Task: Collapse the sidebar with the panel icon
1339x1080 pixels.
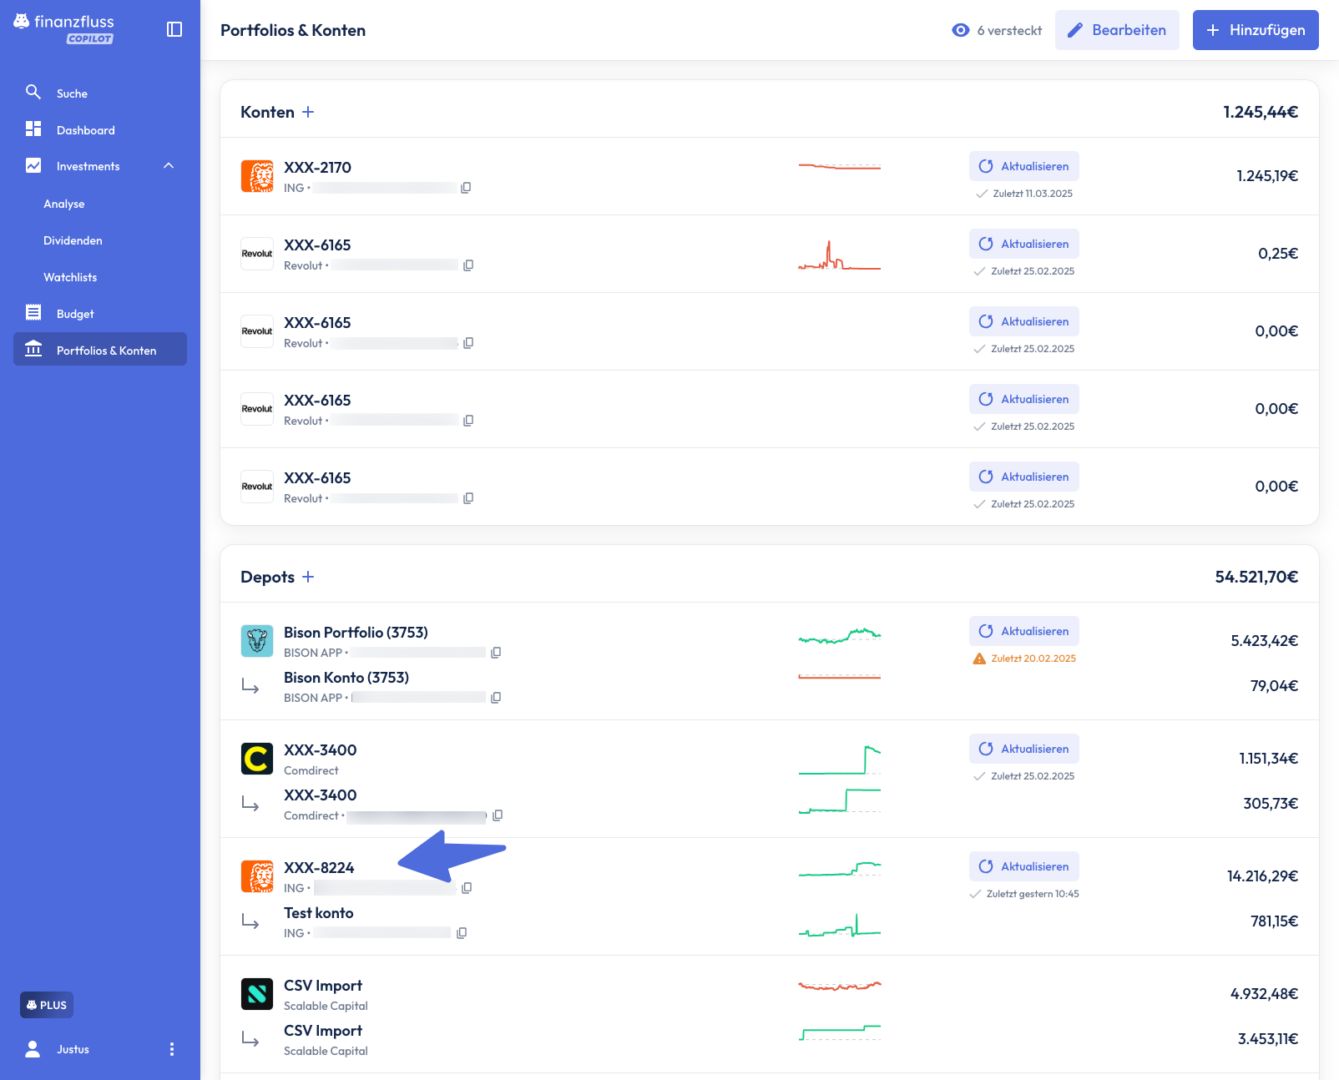Action: [x=174, y=30]
